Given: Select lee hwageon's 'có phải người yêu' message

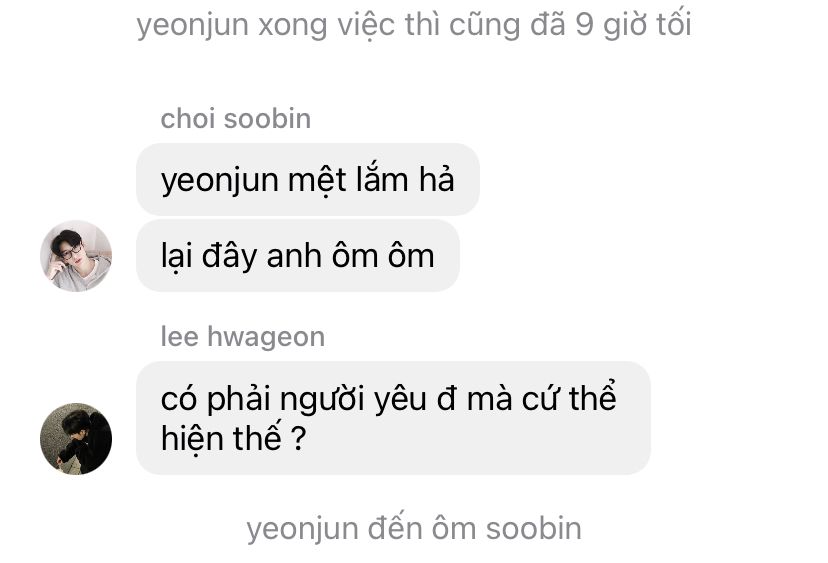Looking at the screenshot, I should coord(393,418).
